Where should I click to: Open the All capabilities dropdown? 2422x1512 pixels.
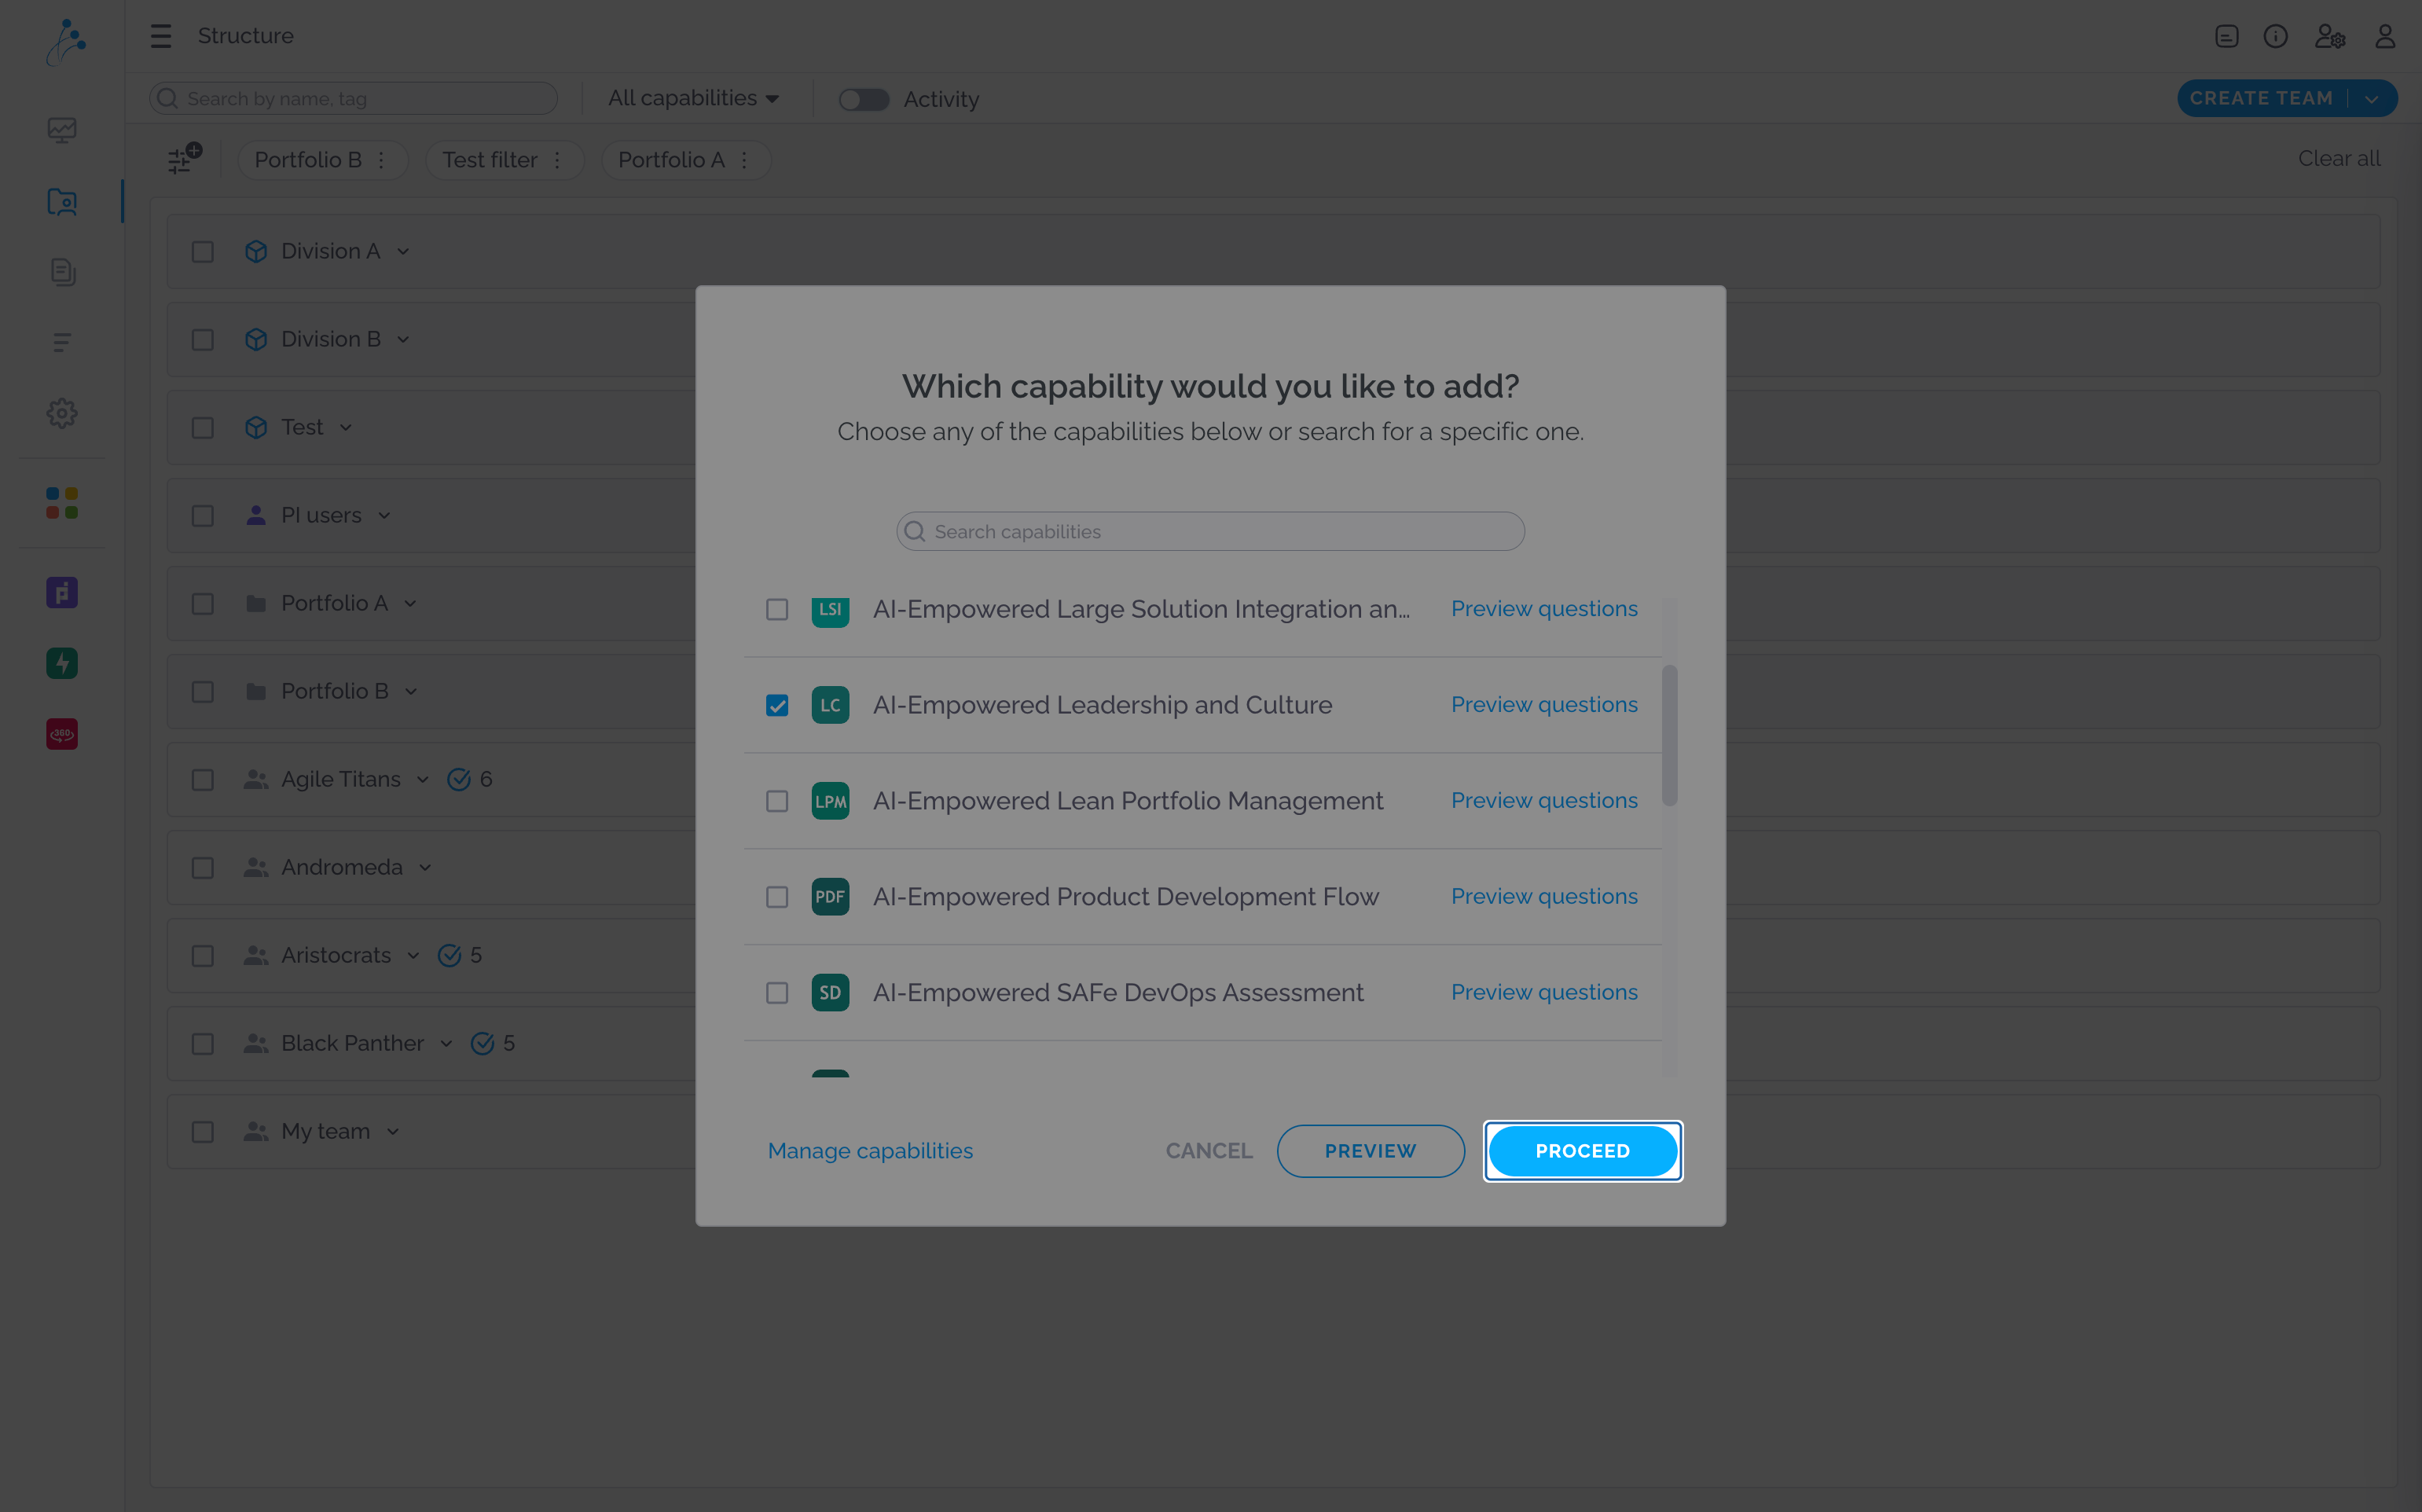(693, 98)
